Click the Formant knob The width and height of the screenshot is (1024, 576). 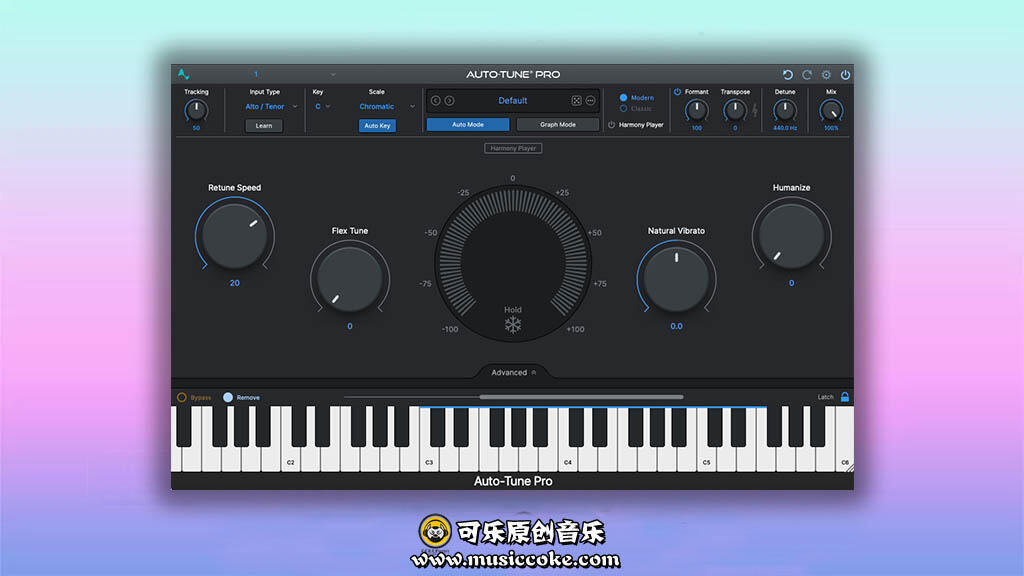click(x=696, y=110)
